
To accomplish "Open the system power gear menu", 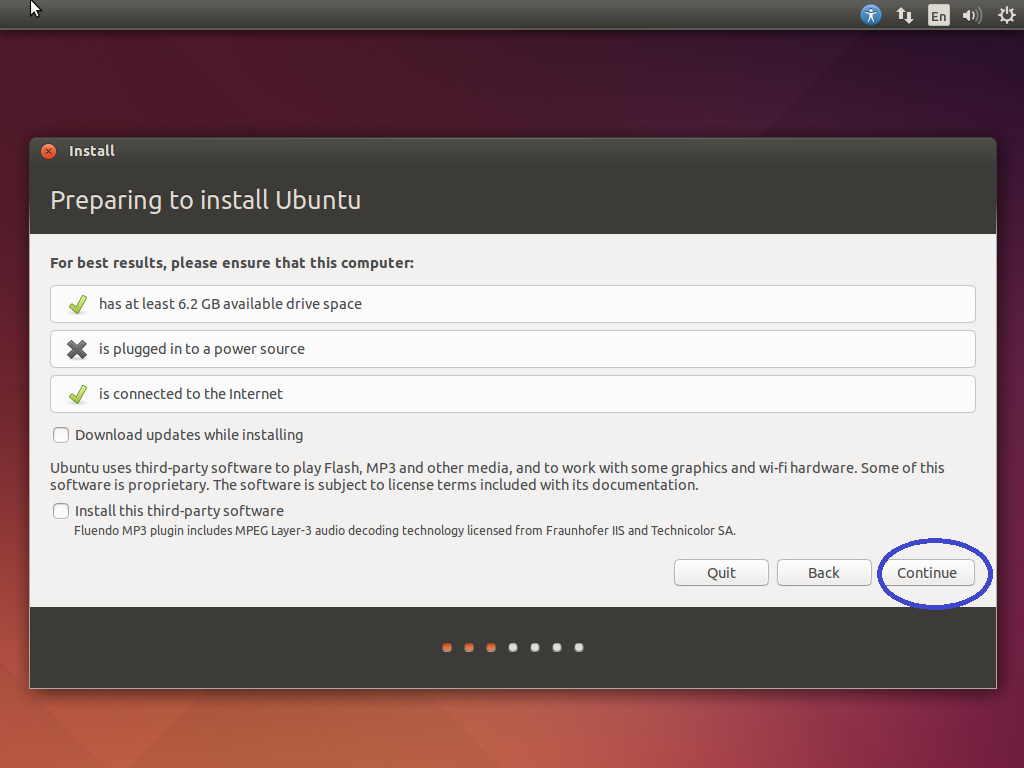I will (x=1006, y=15).
